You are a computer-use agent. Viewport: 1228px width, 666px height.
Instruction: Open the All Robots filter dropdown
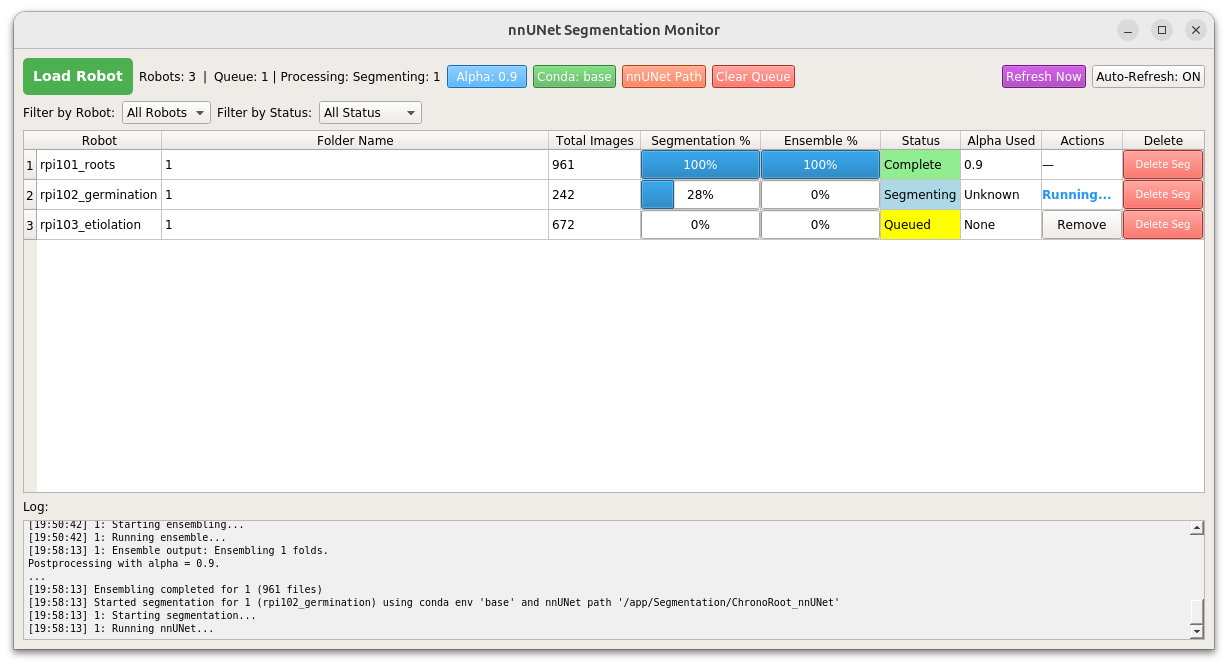[x=166, y=112]
